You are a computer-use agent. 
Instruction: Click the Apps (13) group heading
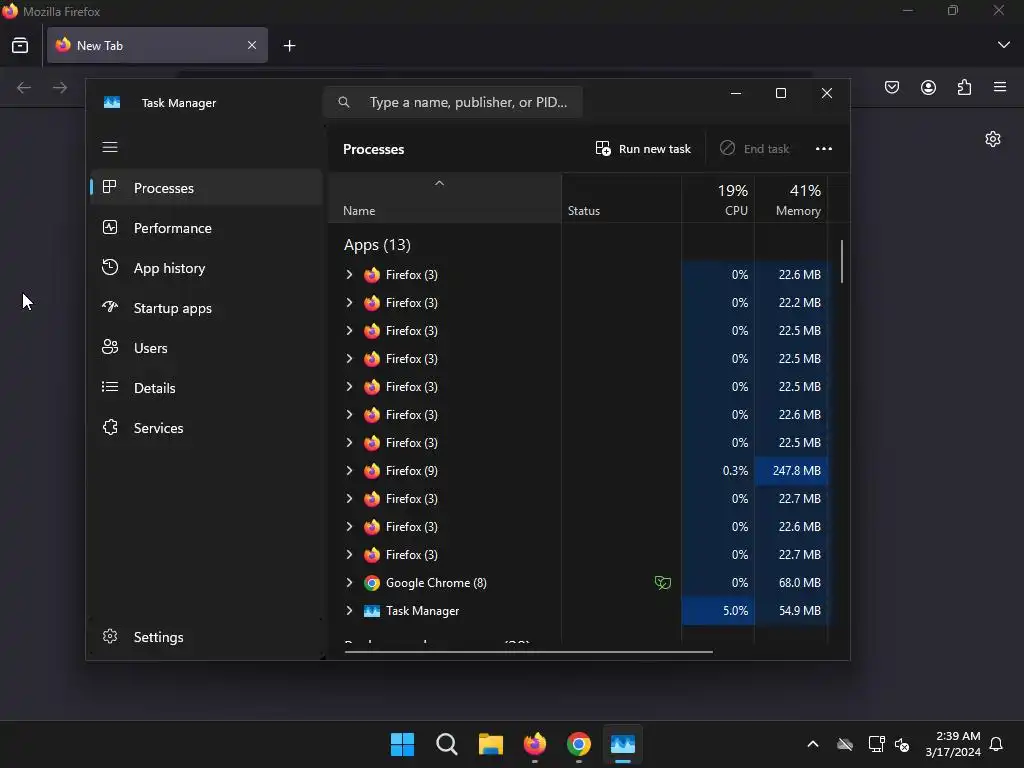click(377, 245)
